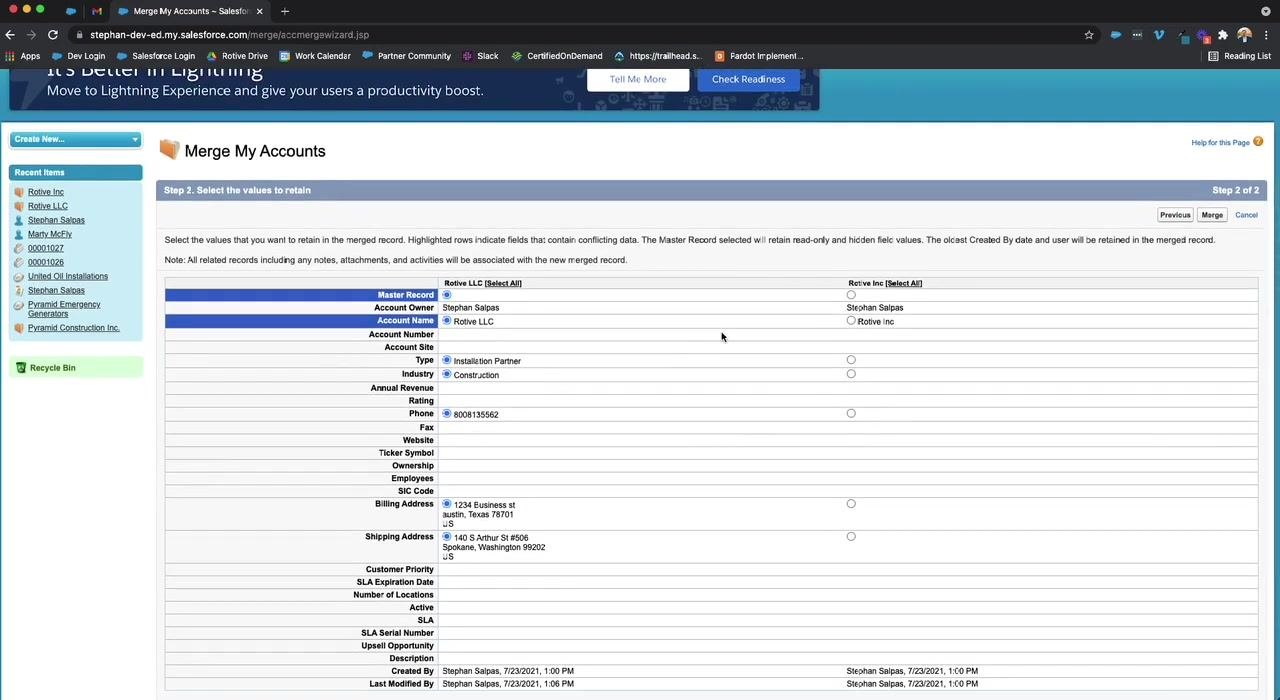This screenshot has height=700, width=1280.
Task: Choose Rotive LLC for the Account Name
Action: point(447,321)
